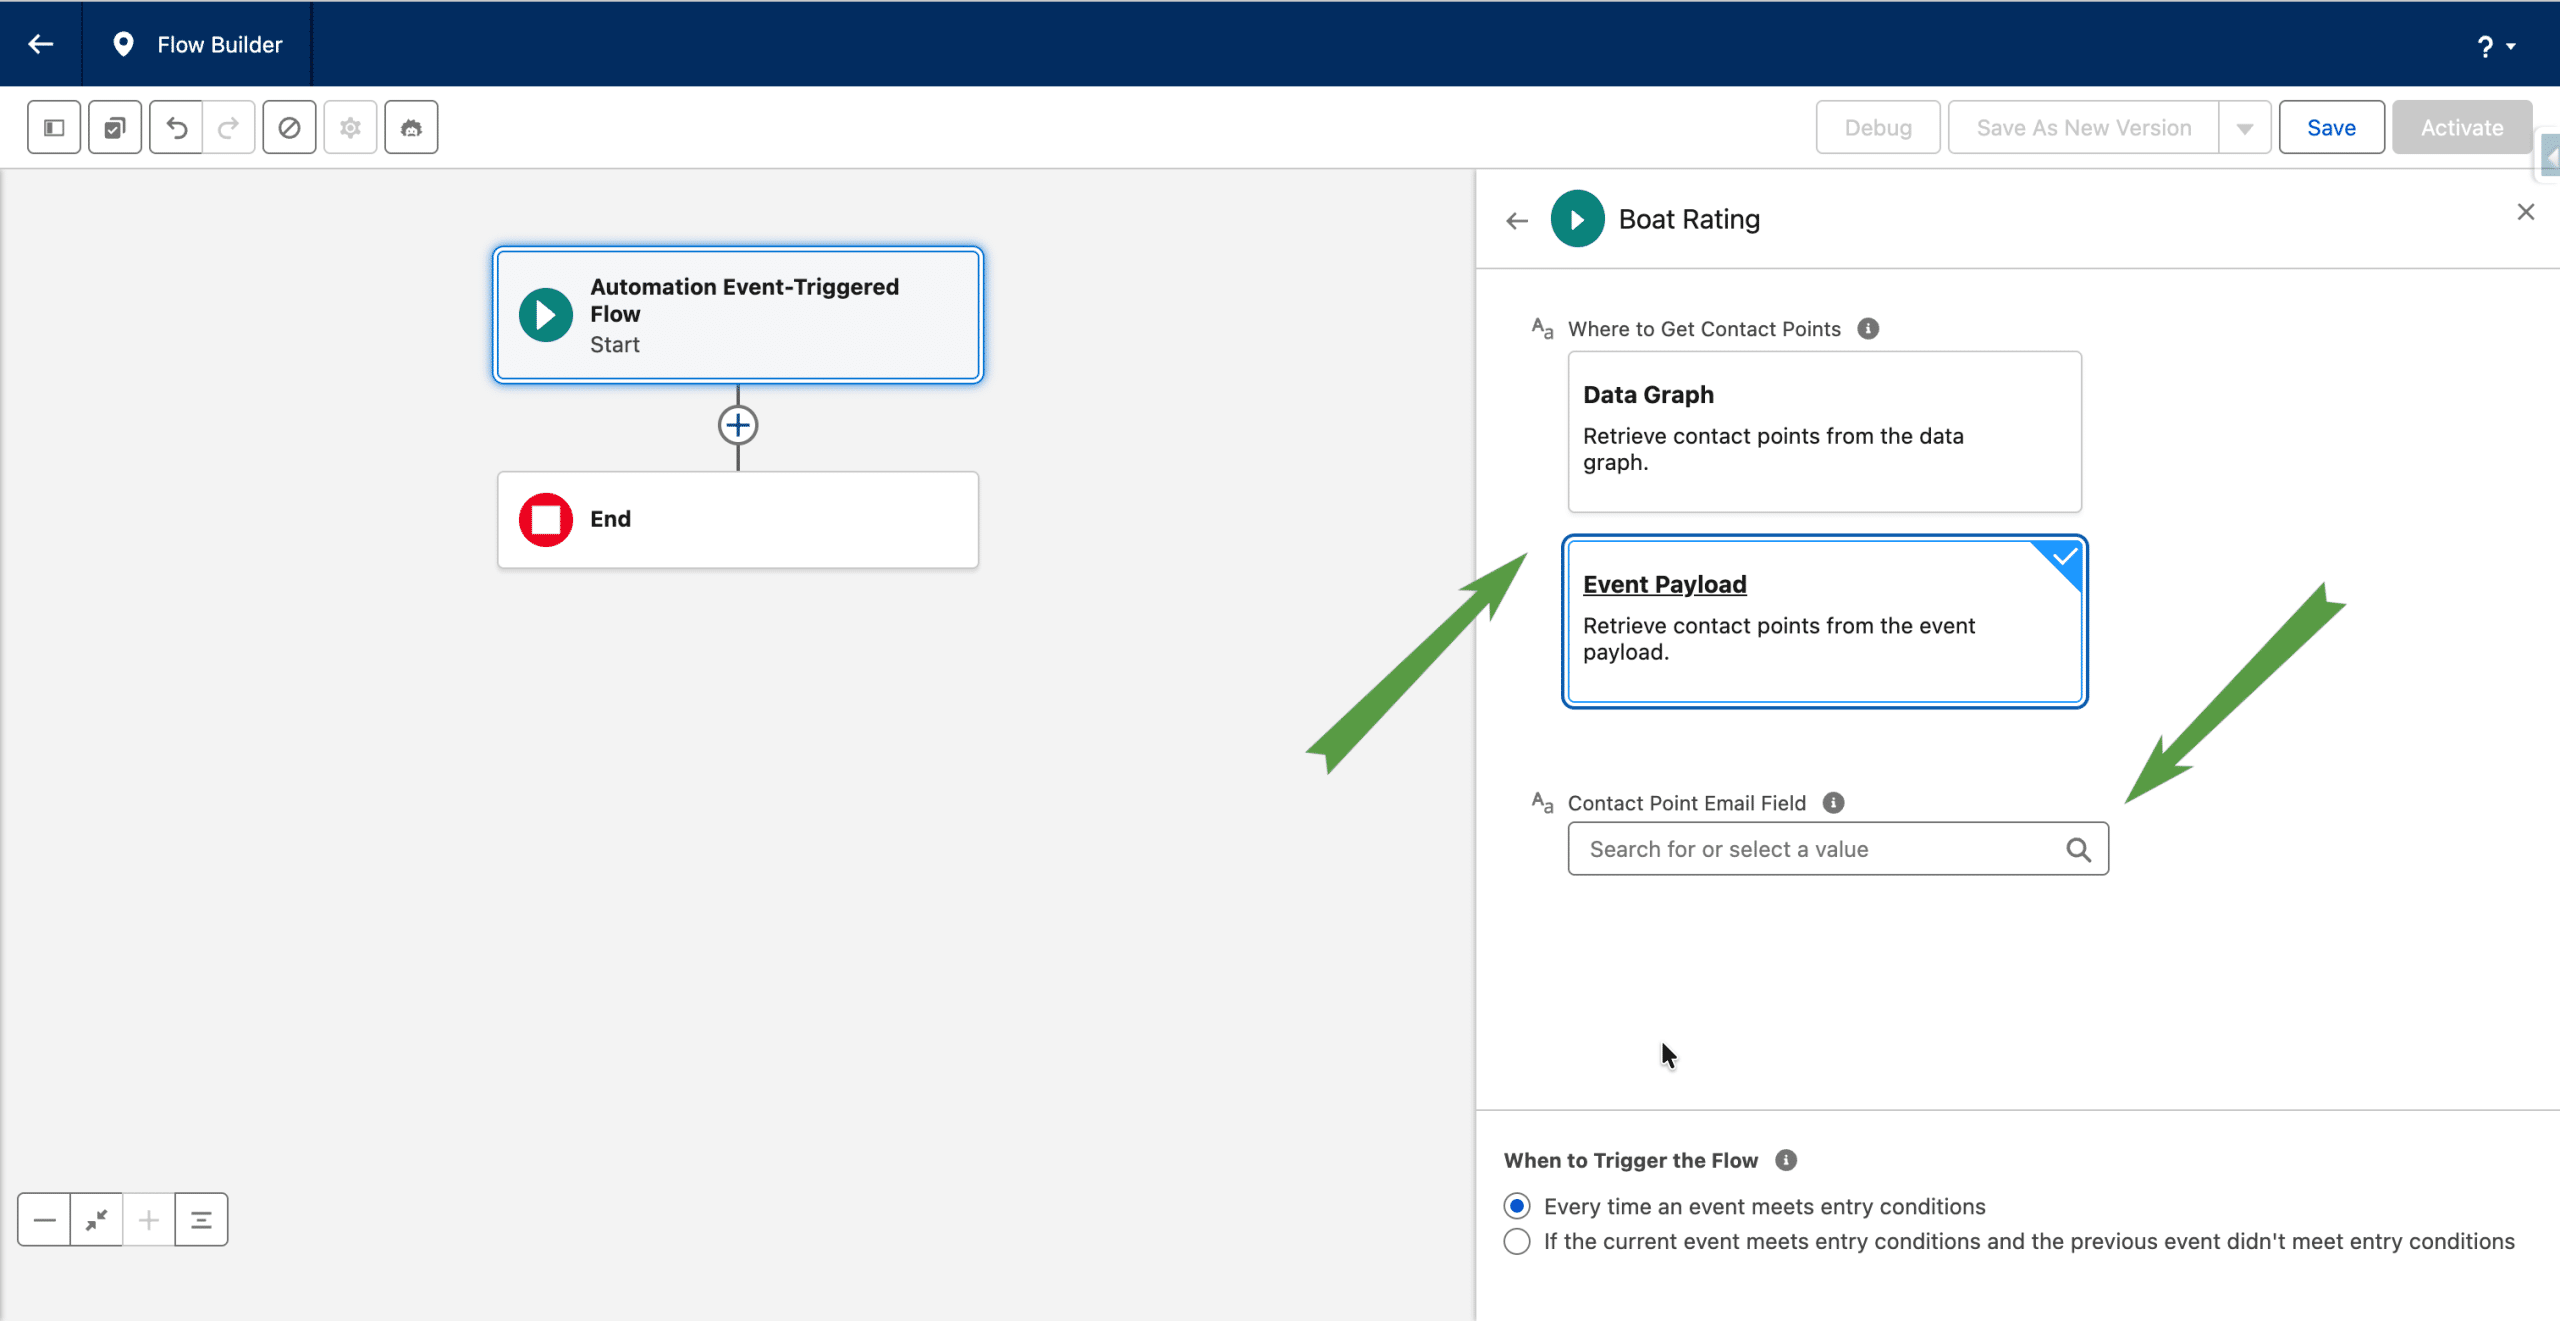Image resolution: width=2560 pixels, height=1321 pixels.
Task: Click the header back arrow
Action: point(41,44)
